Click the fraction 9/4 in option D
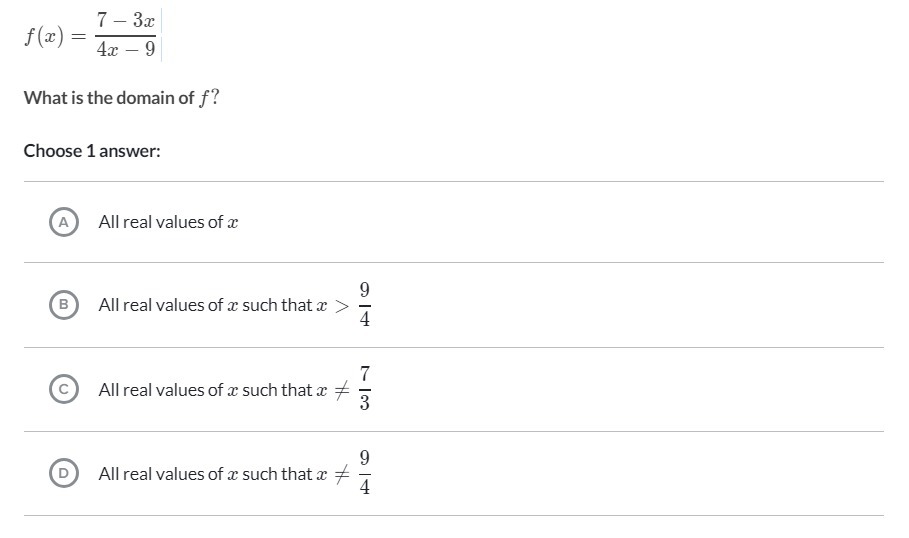This screenshot has height=538, width=909. (x=365, y=473)
